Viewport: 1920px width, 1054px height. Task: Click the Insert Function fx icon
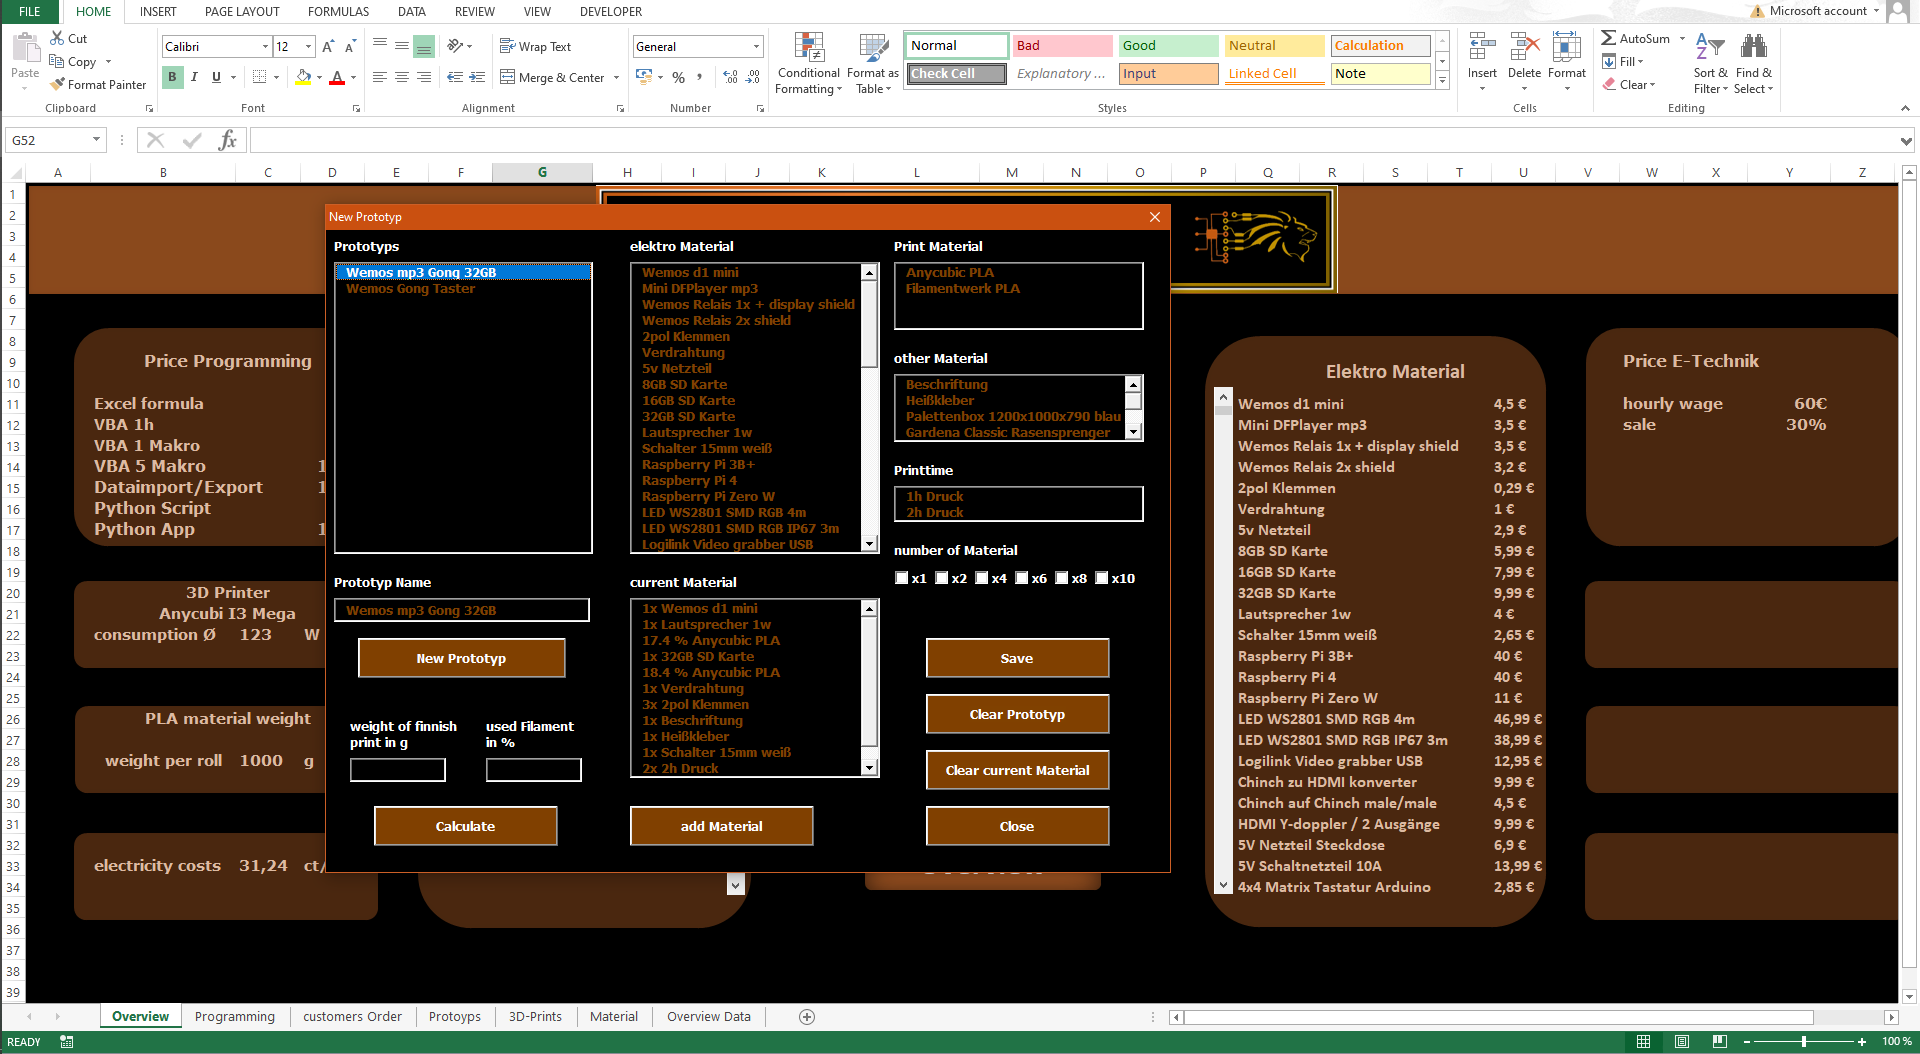tap(227, 140)
